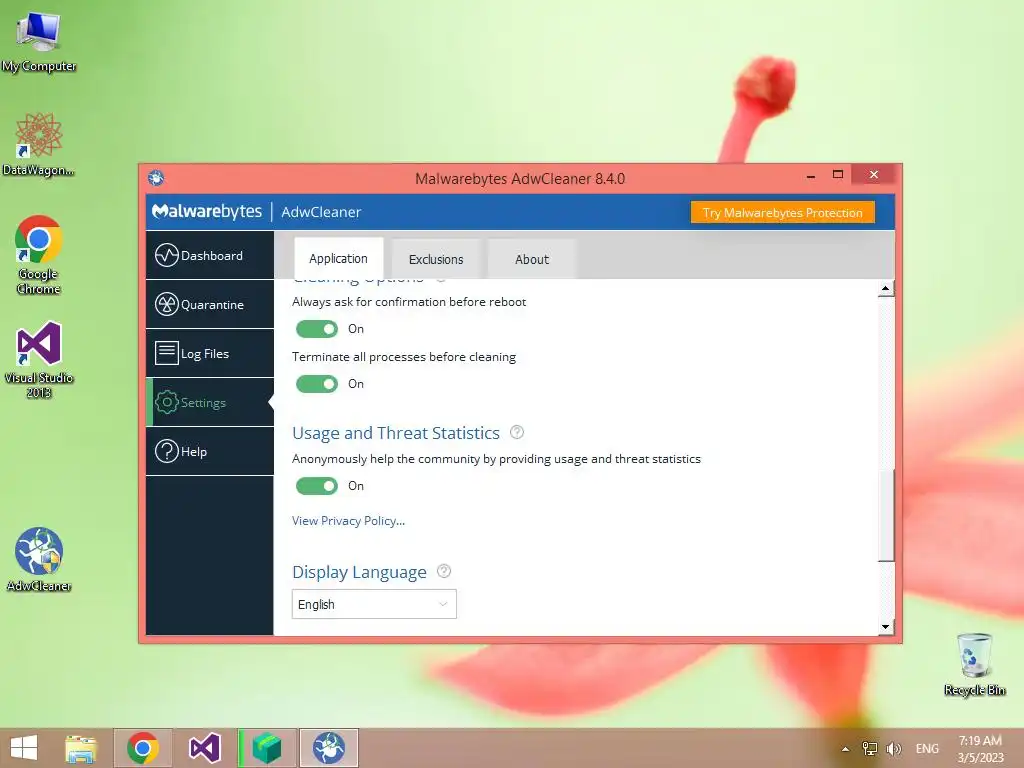Viewport: 1024px width, 768px height.
Task: Open the Help section in the sidebar
Action: coord(210,451)
